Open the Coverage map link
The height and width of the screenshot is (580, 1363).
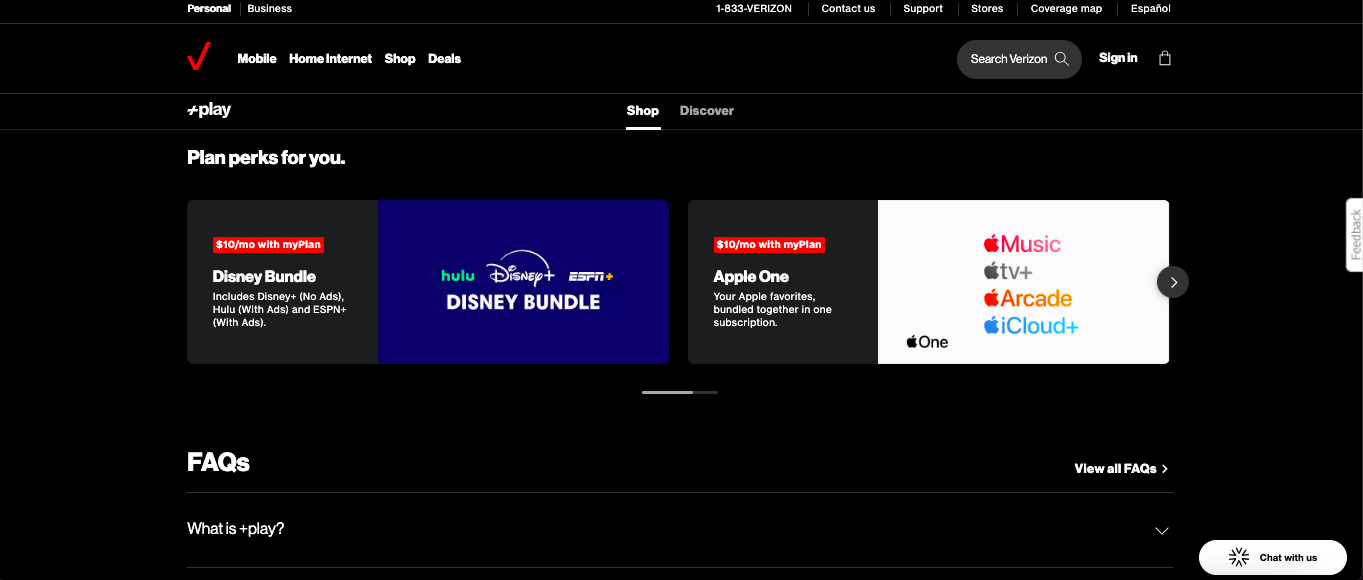(x=1066, y=9)
